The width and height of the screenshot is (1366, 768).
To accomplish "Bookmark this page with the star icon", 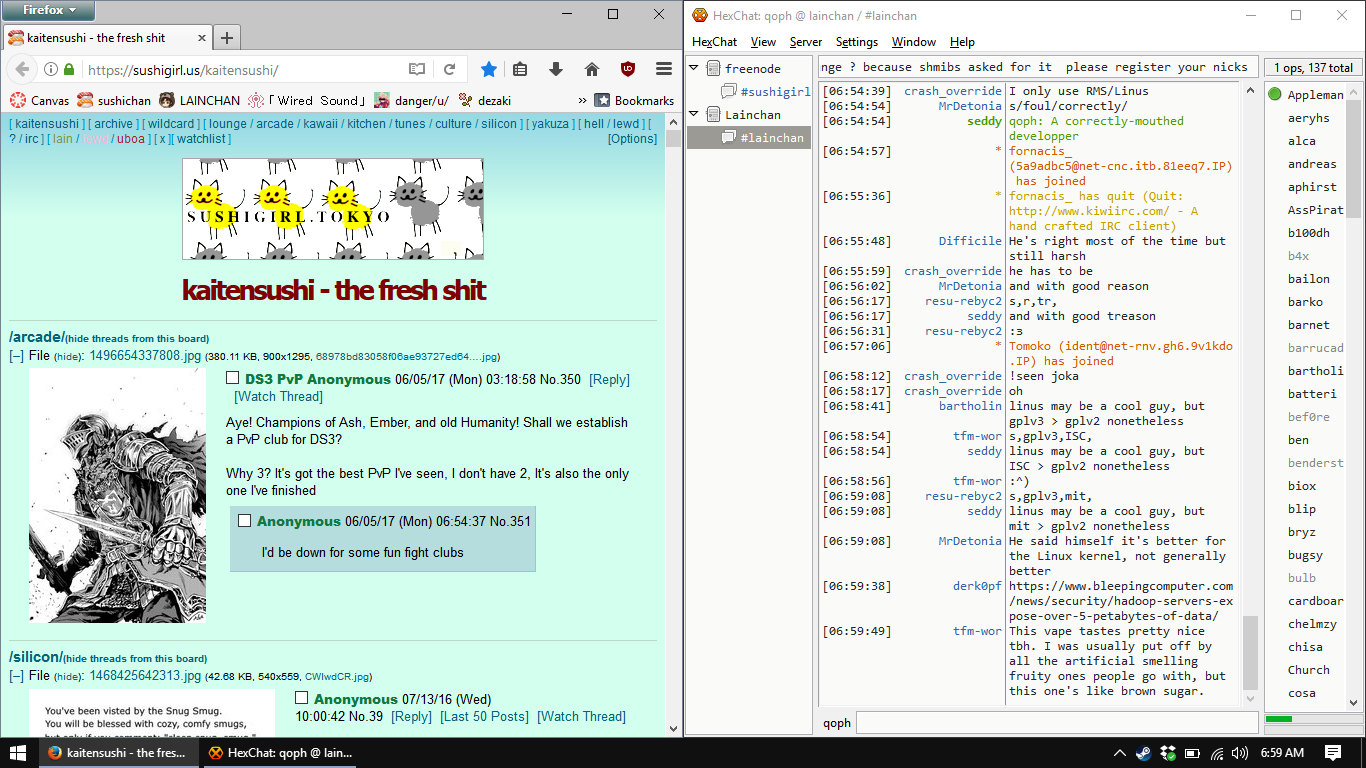I will coord(488,69).
